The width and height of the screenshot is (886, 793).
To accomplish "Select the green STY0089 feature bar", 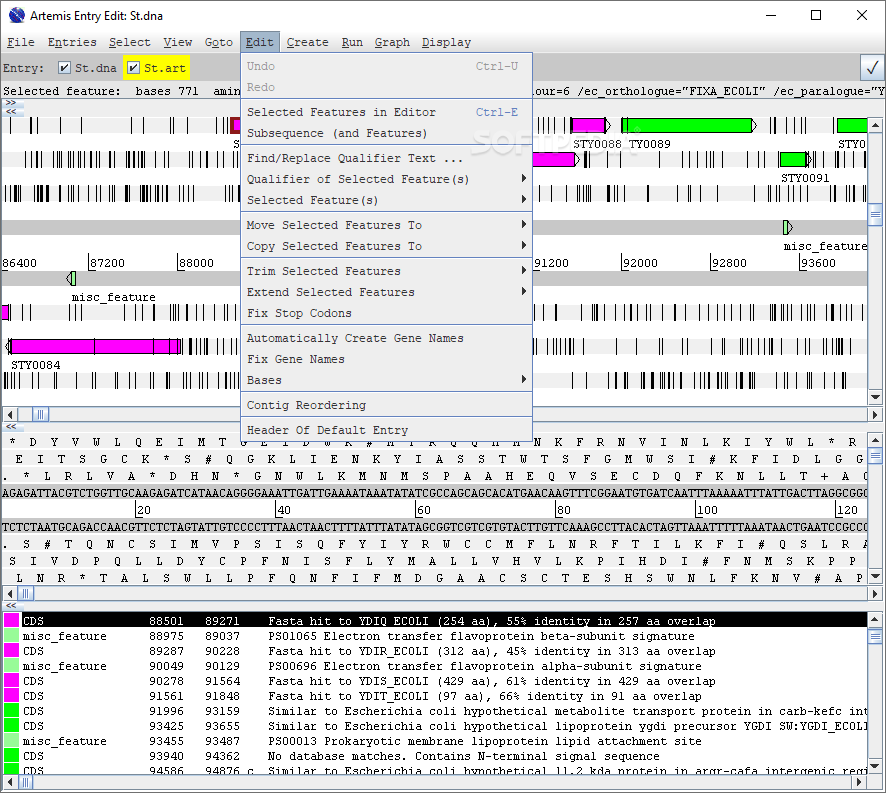I will tap(688, 125).
